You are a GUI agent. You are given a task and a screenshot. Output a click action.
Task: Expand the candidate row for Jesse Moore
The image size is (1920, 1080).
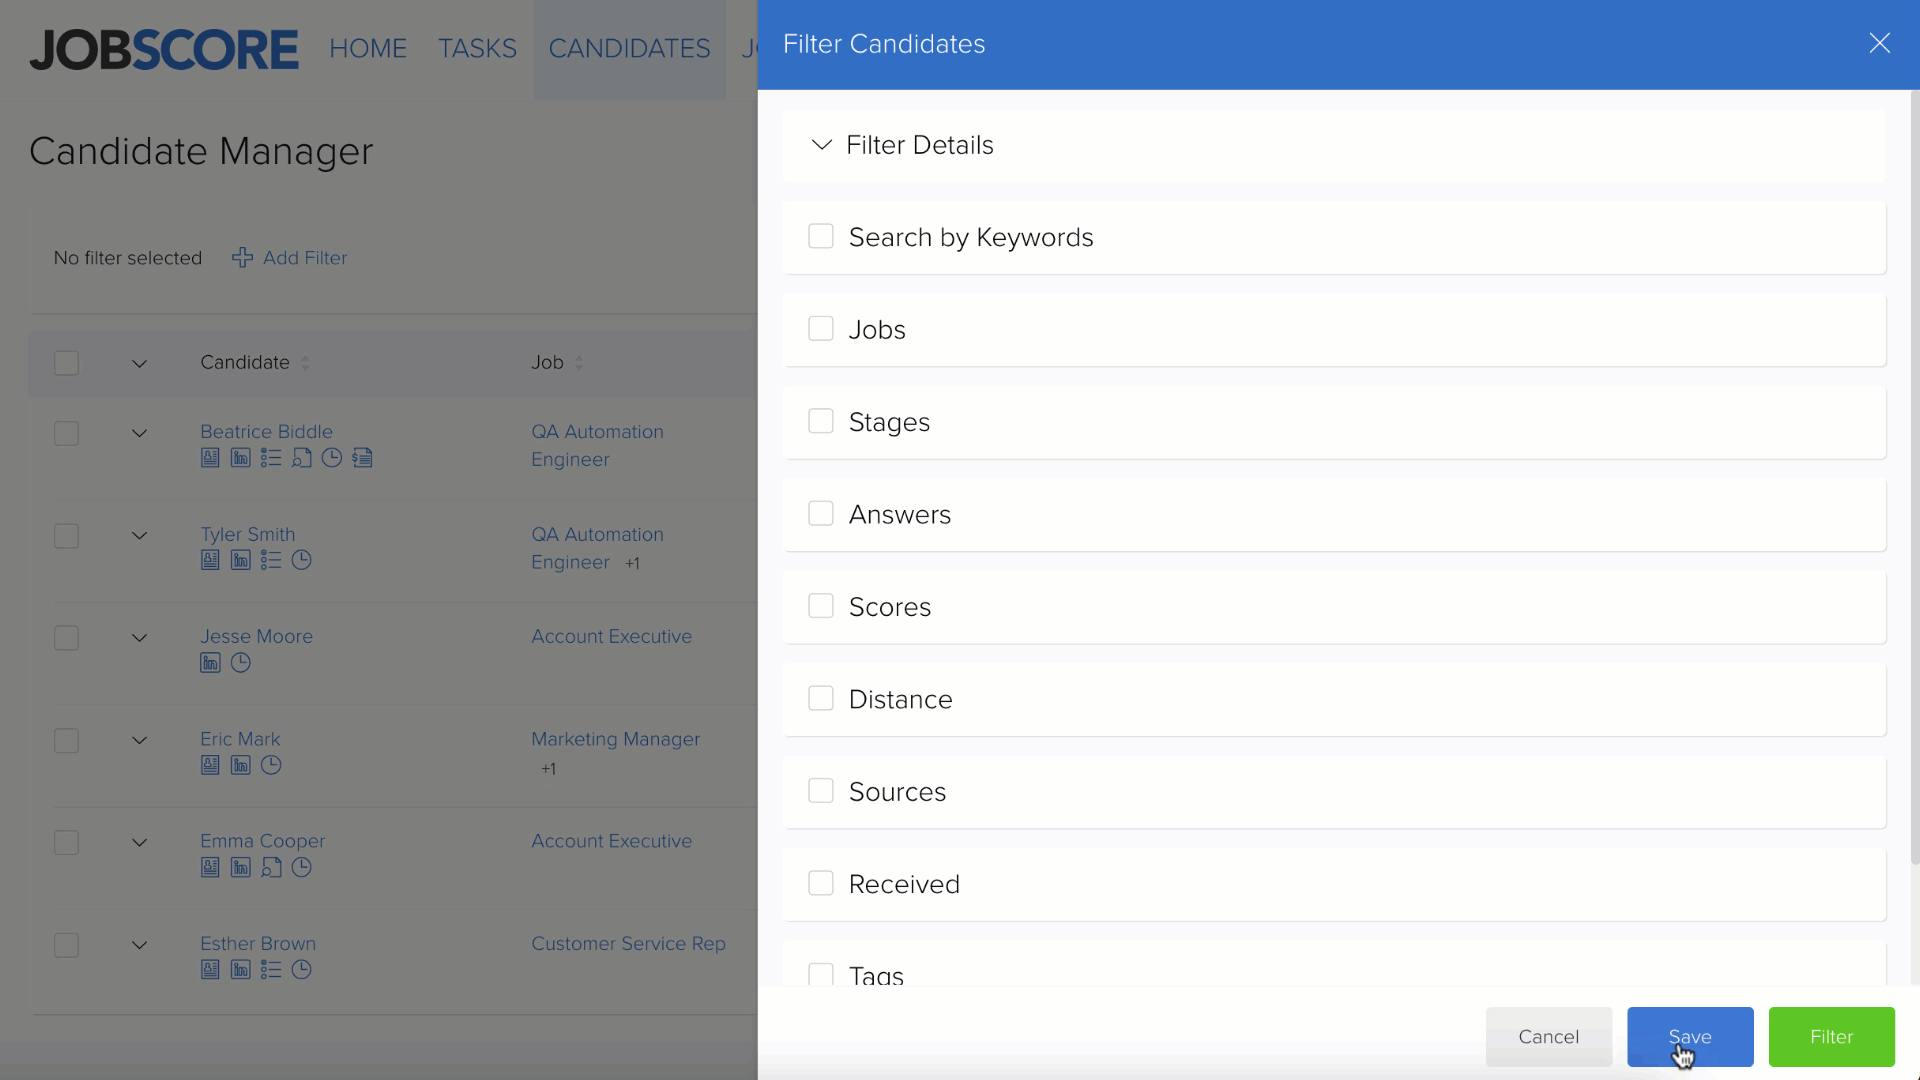click(136, 637)
